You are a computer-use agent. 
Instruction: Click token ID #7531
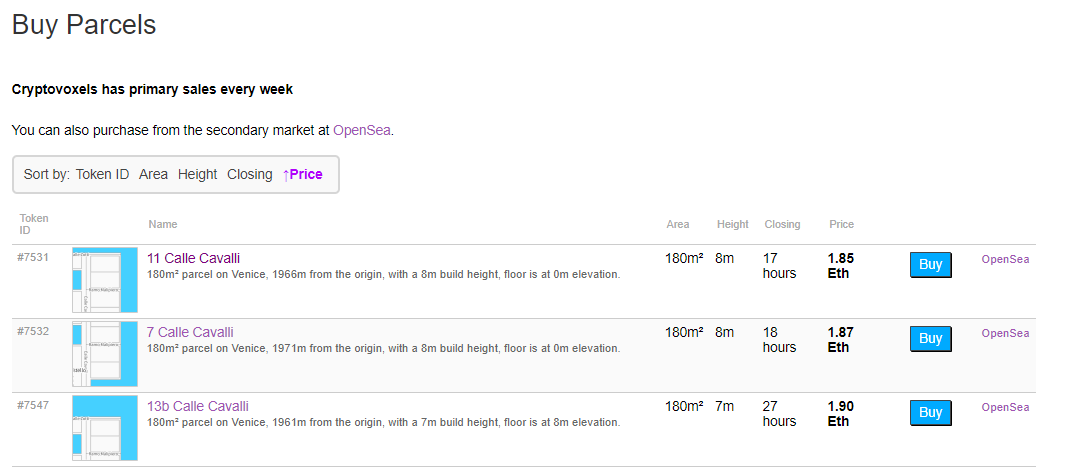pyautogui.click(x=33, y=258)
